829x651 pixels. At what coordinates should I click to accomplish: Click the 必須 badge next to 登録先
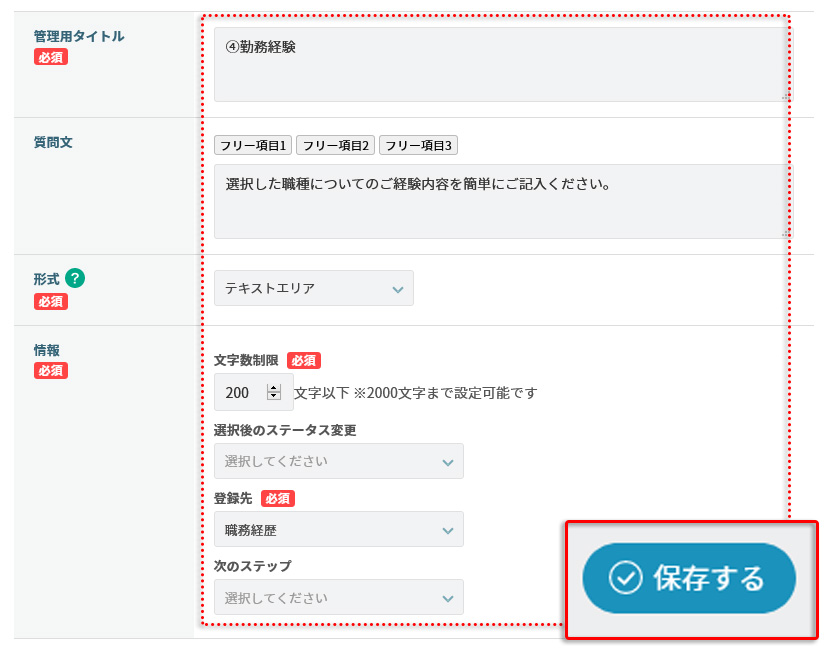click(278, 498)
